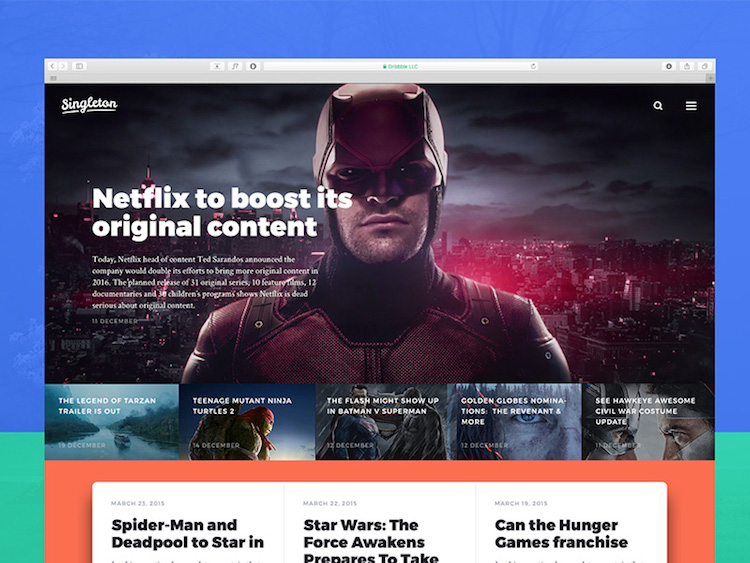
Task: Click the March 19, 2015 date label
Action: point(521,503)
